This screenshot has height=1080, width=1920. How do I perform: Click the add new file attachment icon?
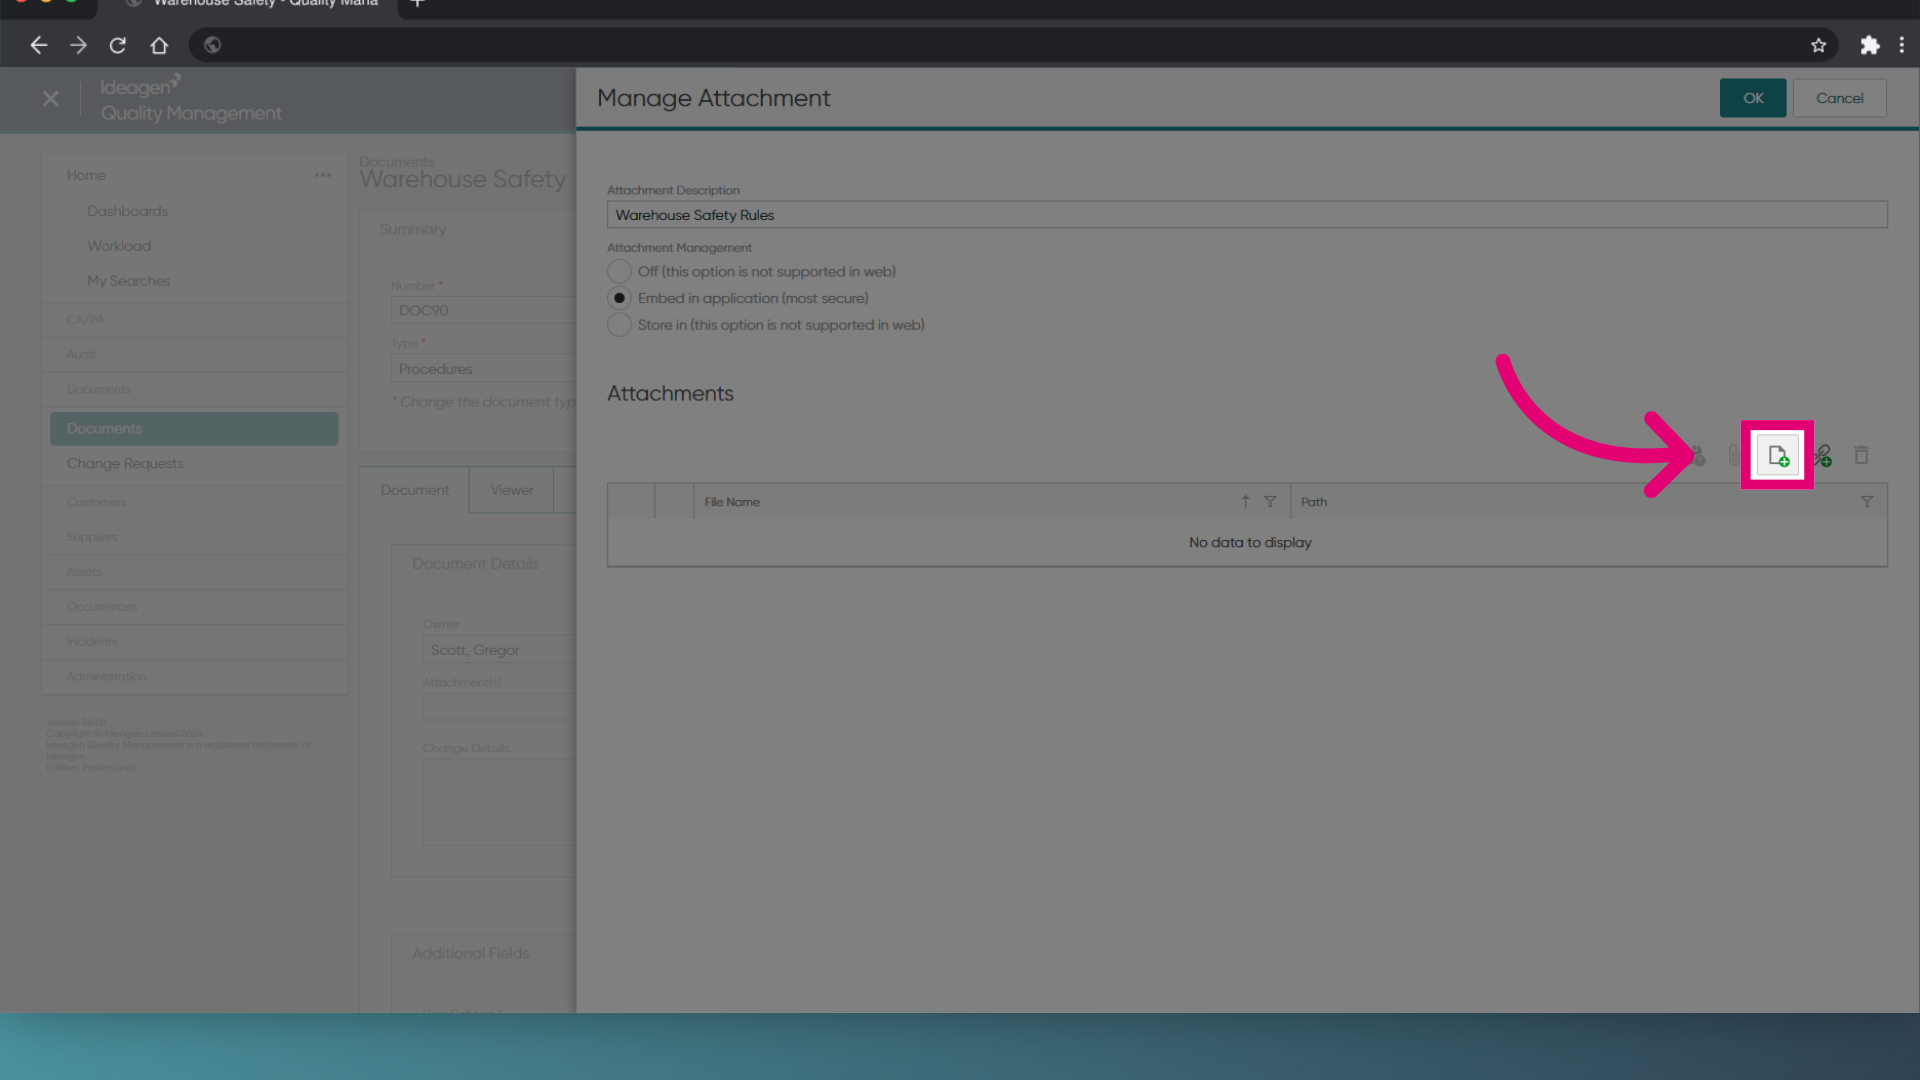click(1777, 456)
